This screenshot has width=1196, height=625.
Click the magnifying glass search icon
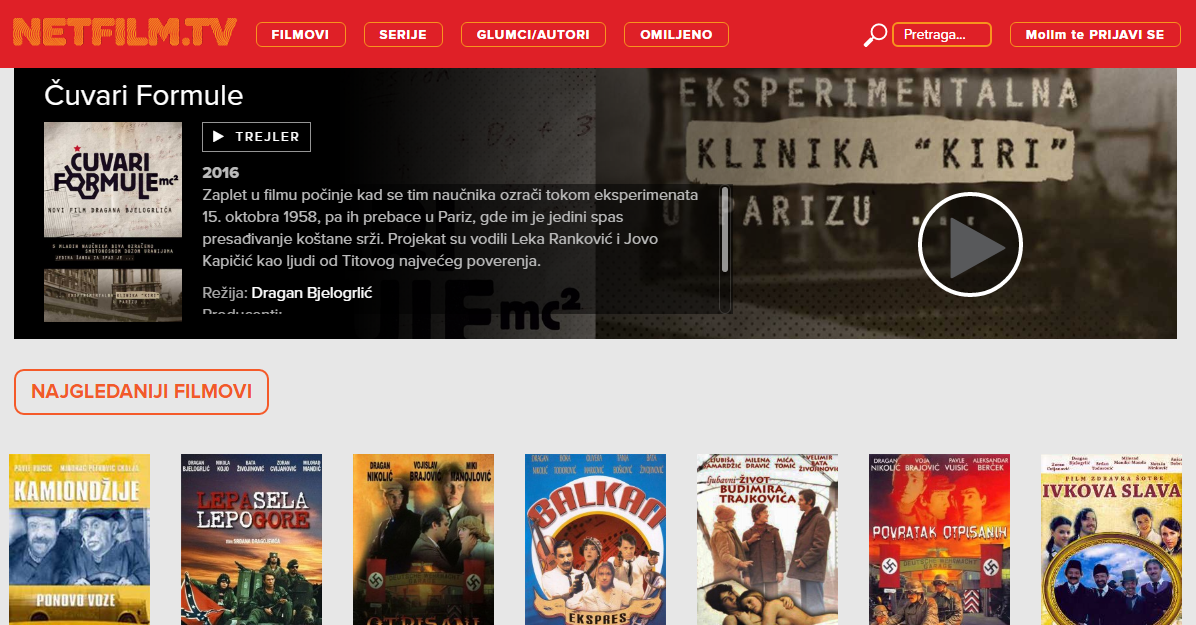(x=875, y=35)
